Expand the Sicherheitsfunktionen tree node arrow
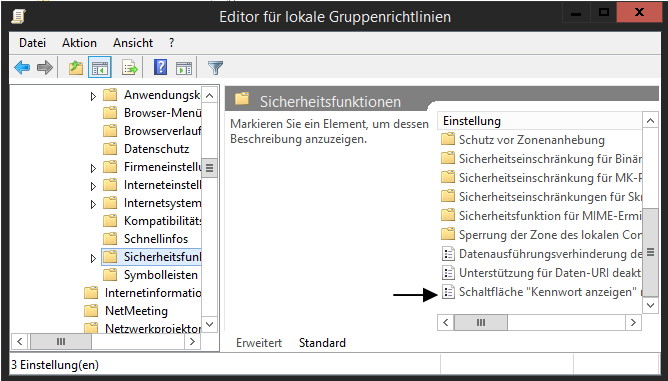The width and height of the screenshot is (668, 381). click(93, 258)
